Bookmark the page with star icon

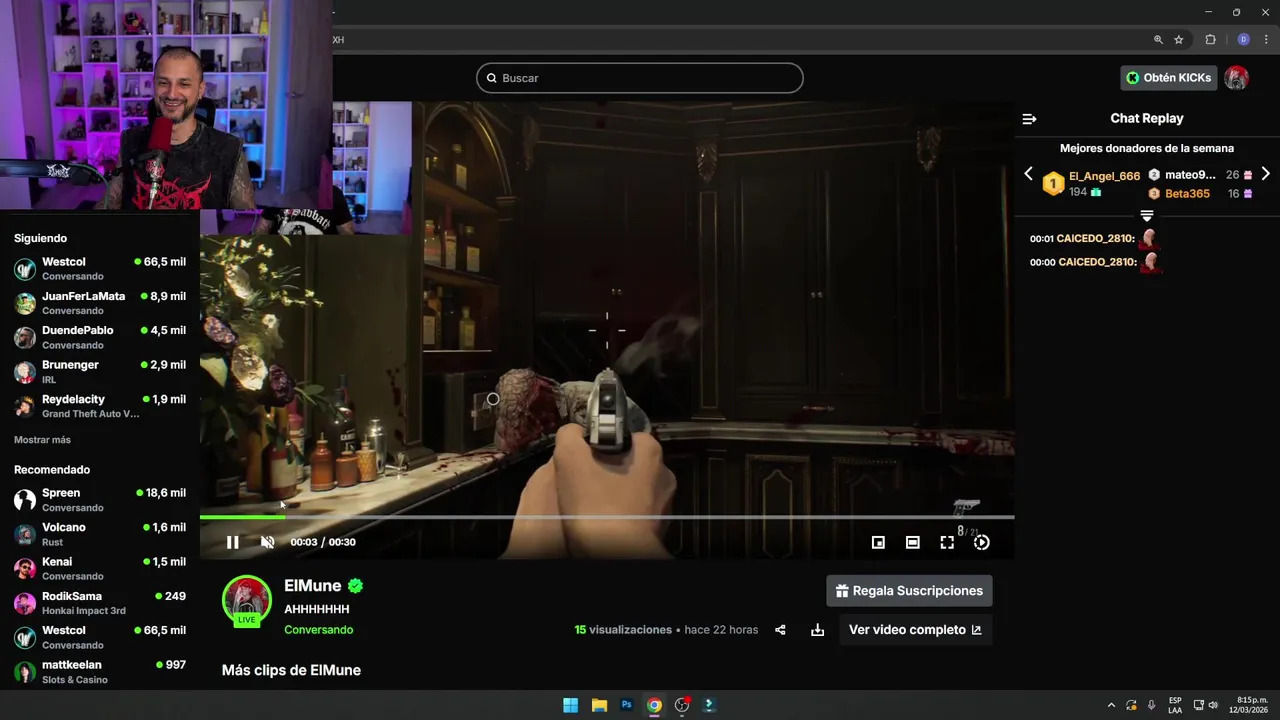1179,40
